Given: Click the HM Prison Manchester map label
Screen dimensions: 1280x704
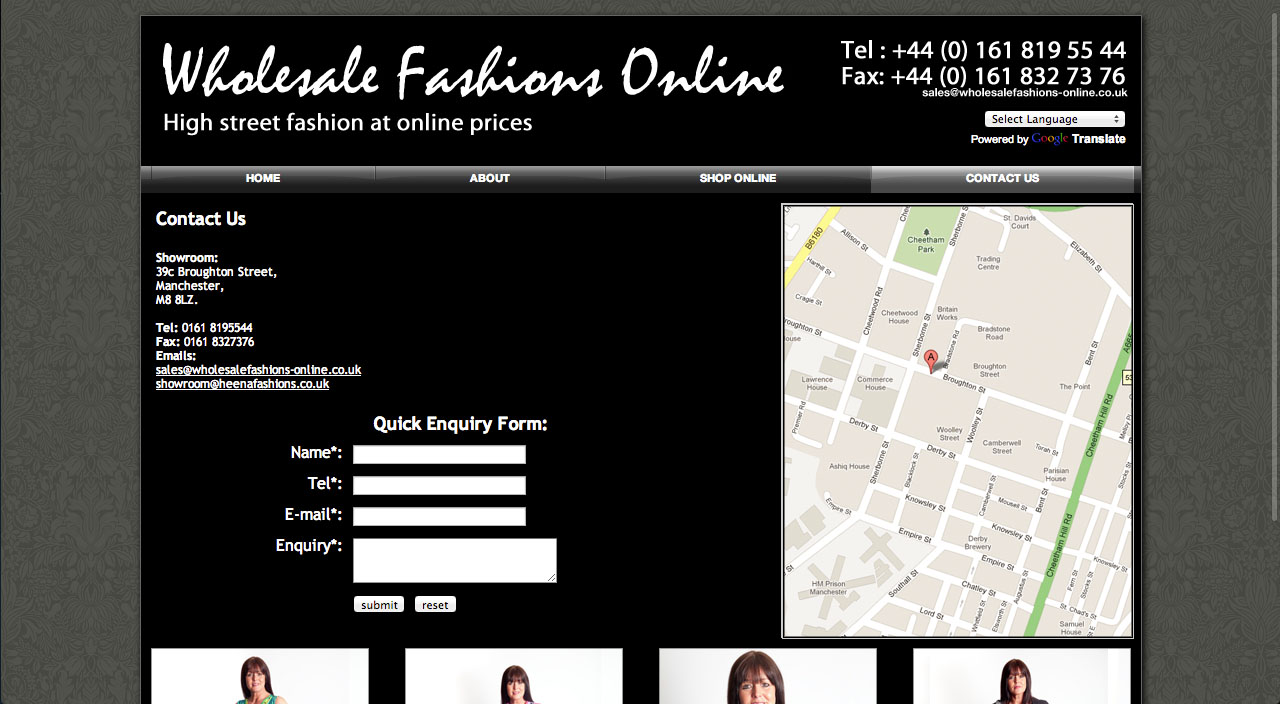Looking at the screenshot, I should tap(829, 587).
